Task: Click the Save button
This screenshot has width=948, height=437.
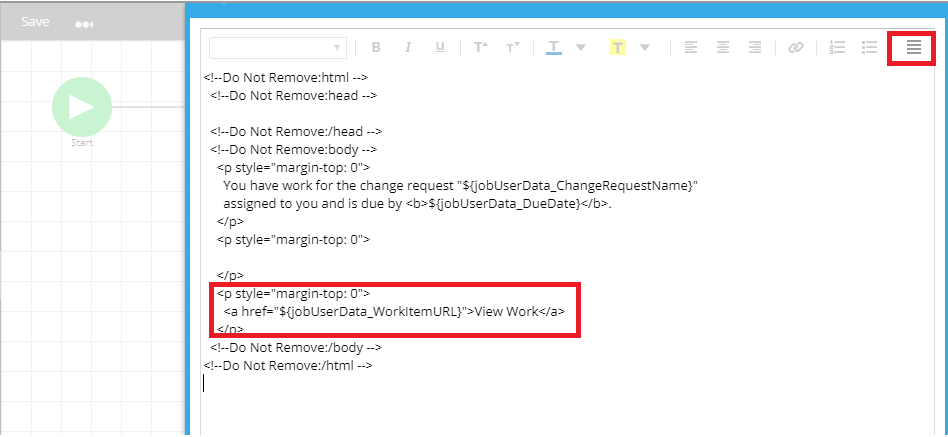Action: 36,21
